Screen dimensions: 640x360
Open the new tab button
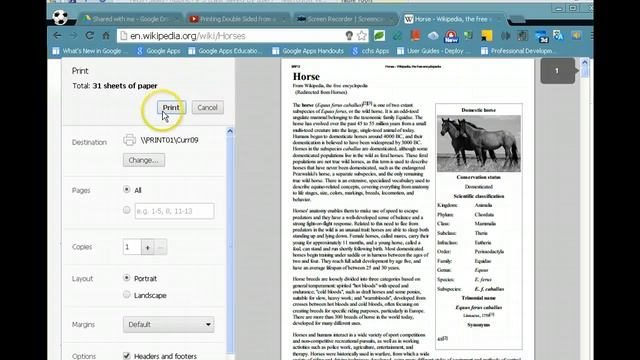(517, 19)
